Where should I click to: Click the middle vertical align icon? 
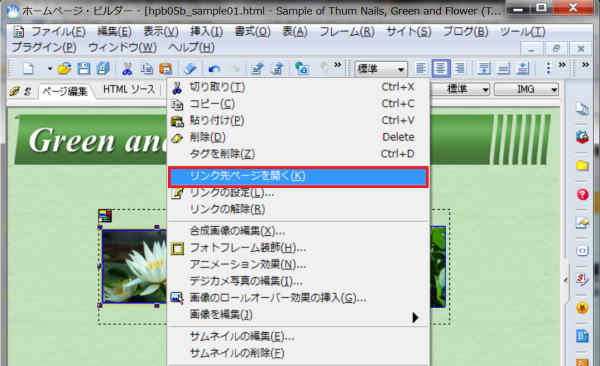(x=503, y=69)
